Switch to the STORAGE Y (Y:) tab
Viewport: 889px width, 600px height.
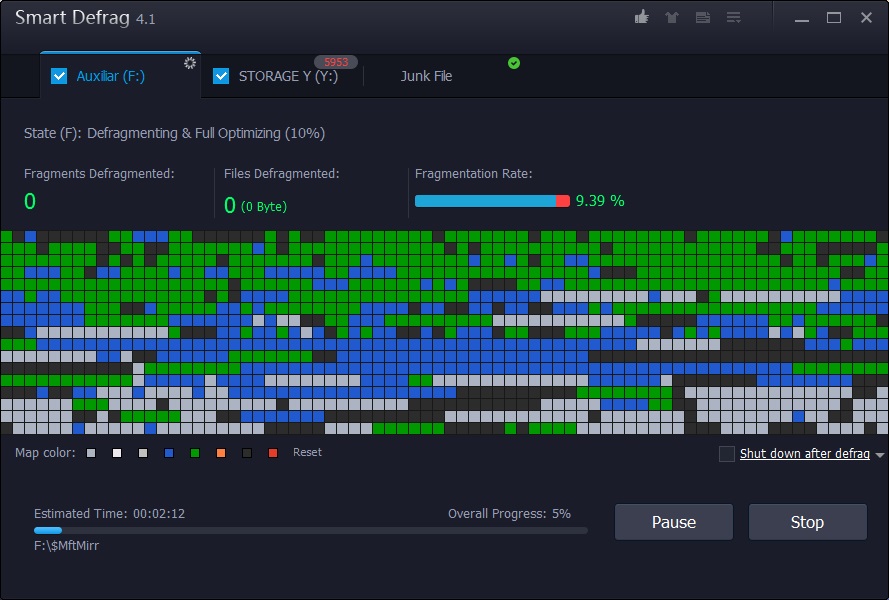(287, 76)
